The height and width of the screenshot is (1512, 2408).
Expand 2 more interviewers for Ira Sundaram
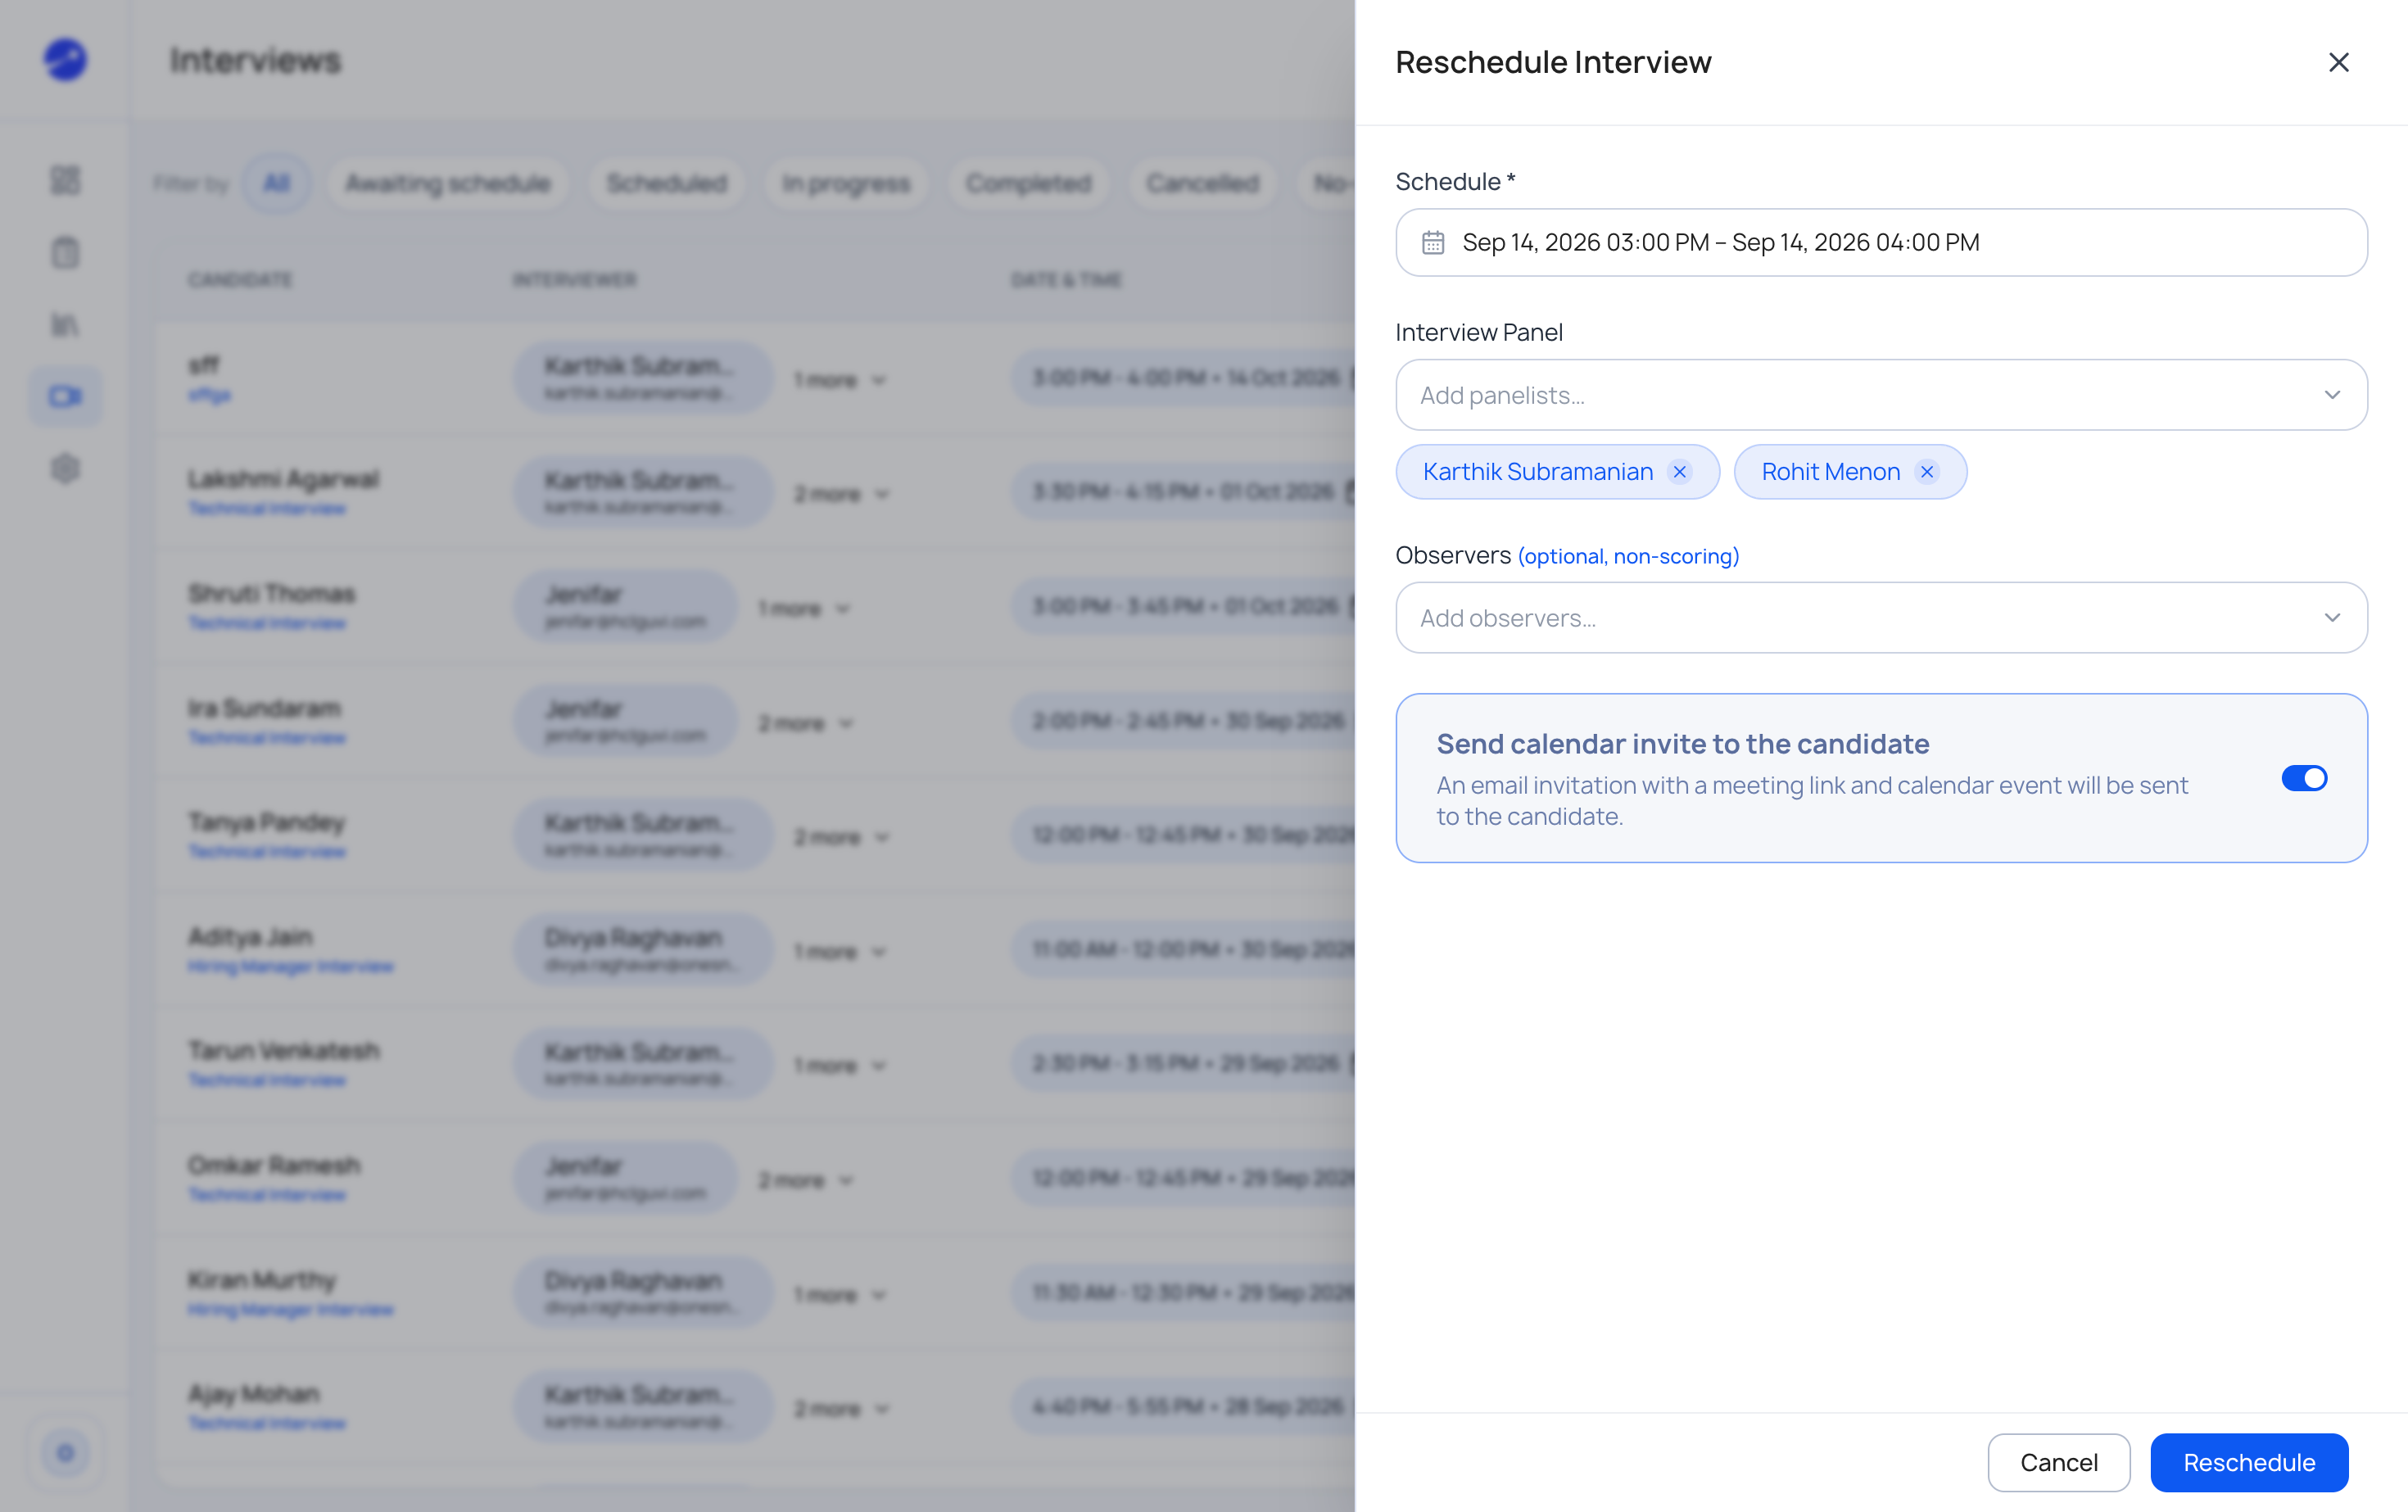[805, 723]
